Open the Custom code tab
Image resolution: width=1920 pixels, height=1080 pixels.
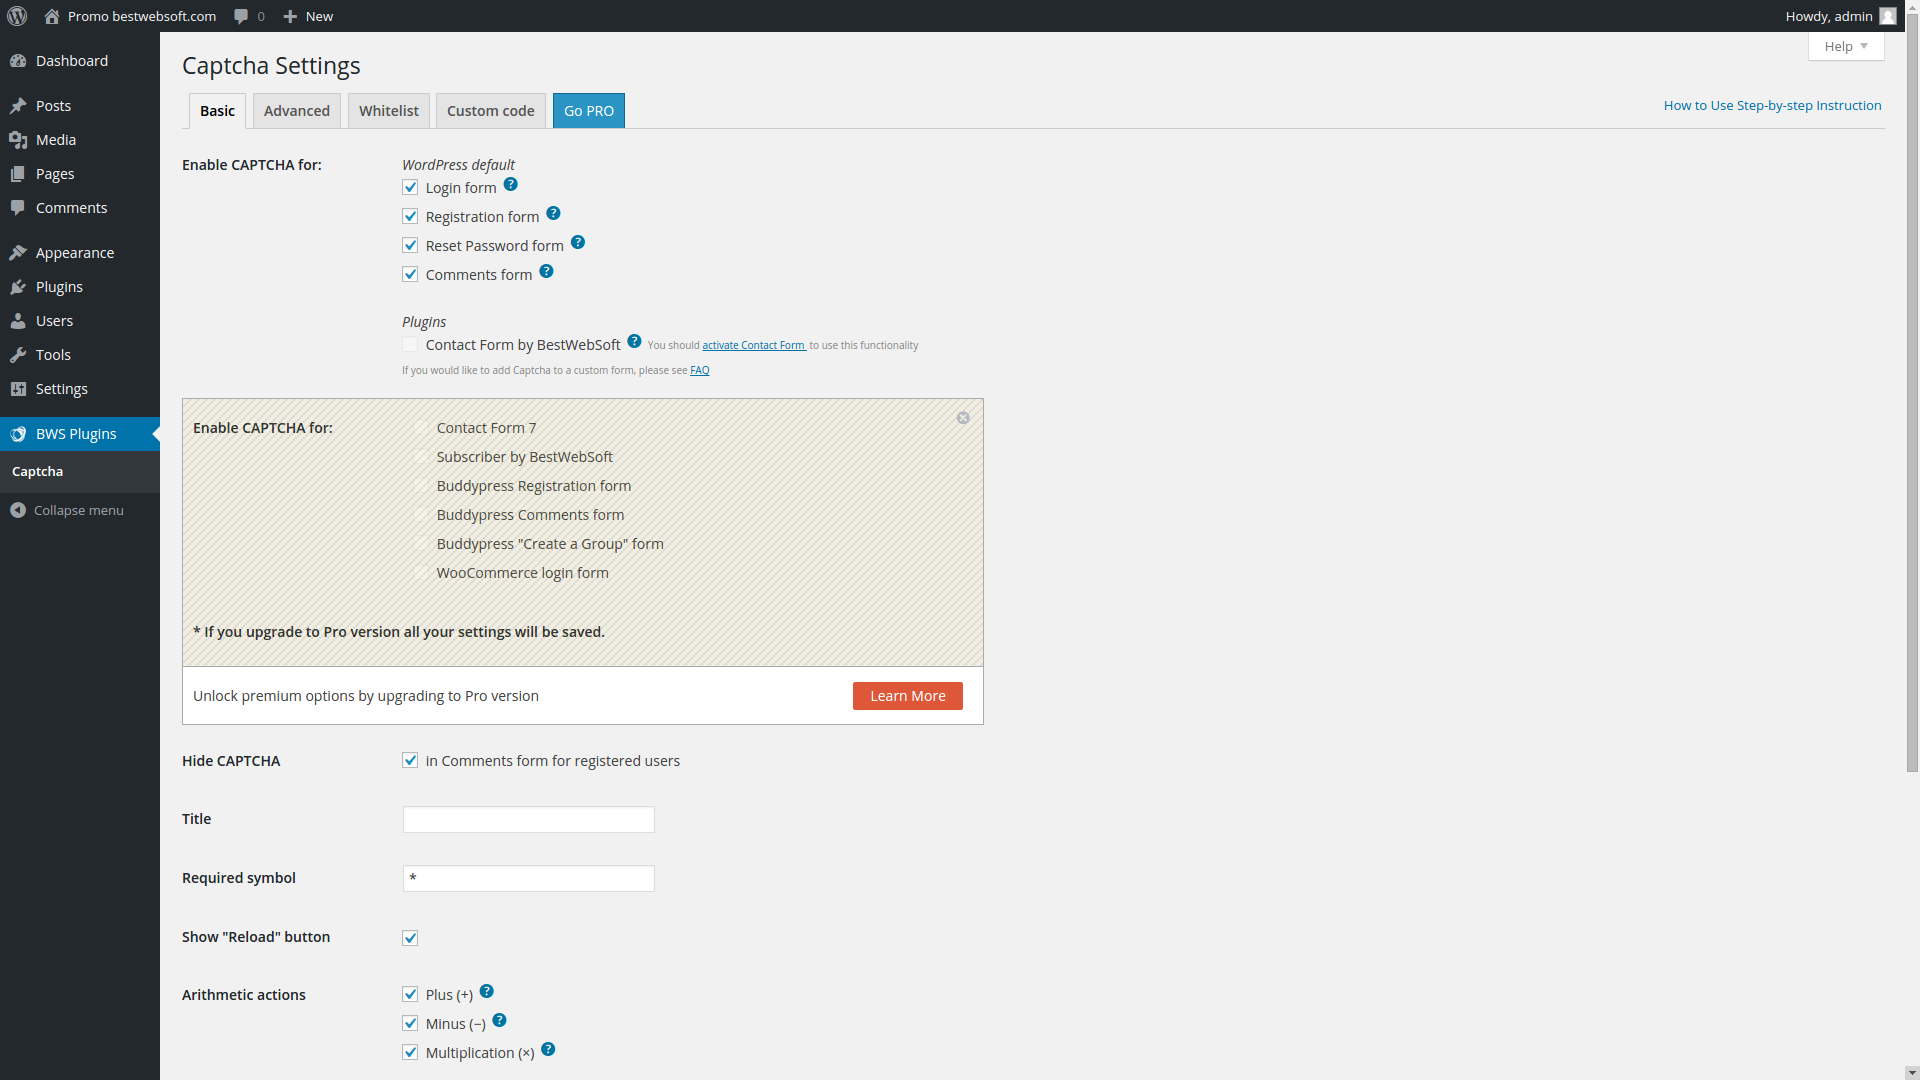(491, 111)
